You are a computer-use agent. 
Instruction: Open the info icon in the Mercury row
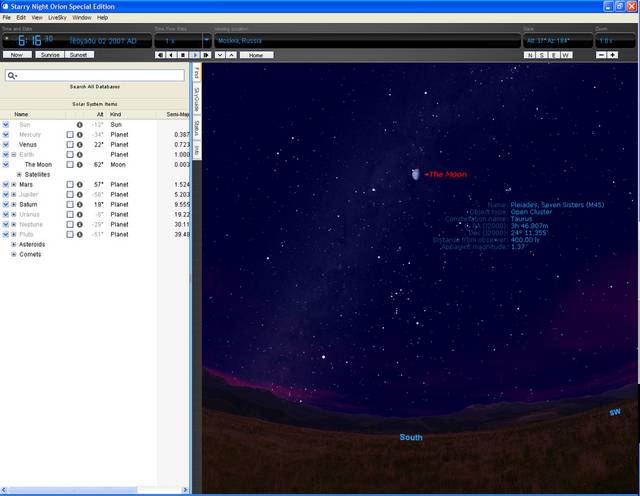coord(80,135)
